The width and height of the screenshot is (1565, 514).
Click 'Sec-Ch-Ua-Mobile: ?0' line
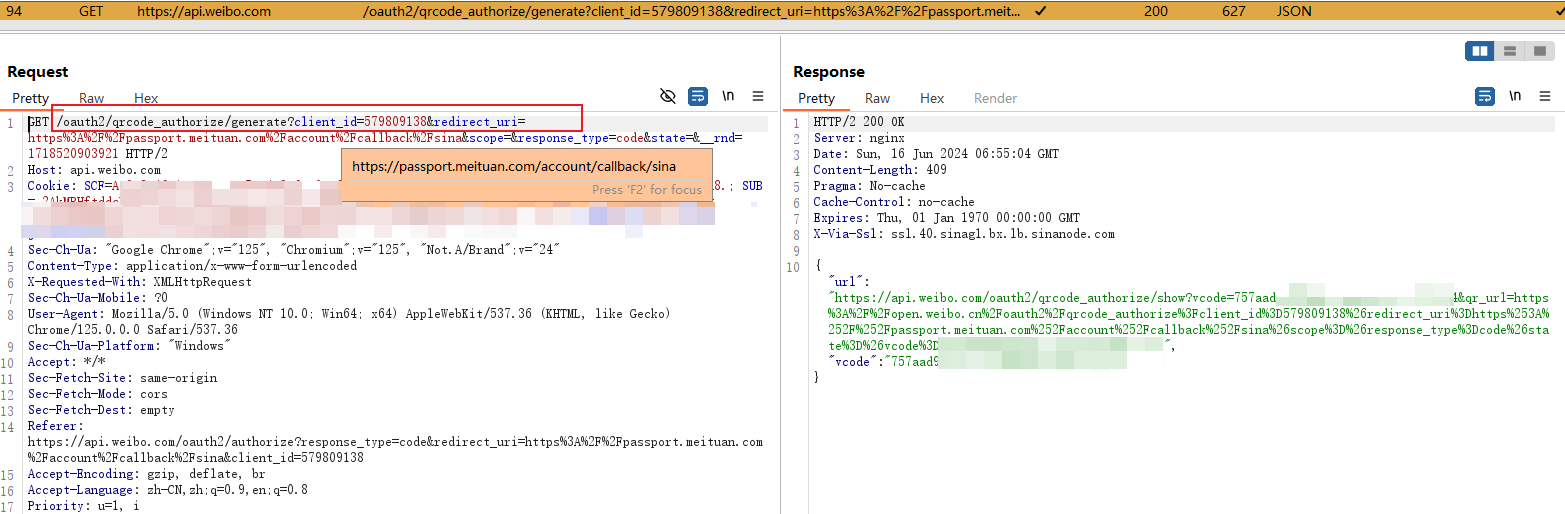[98, 298]
